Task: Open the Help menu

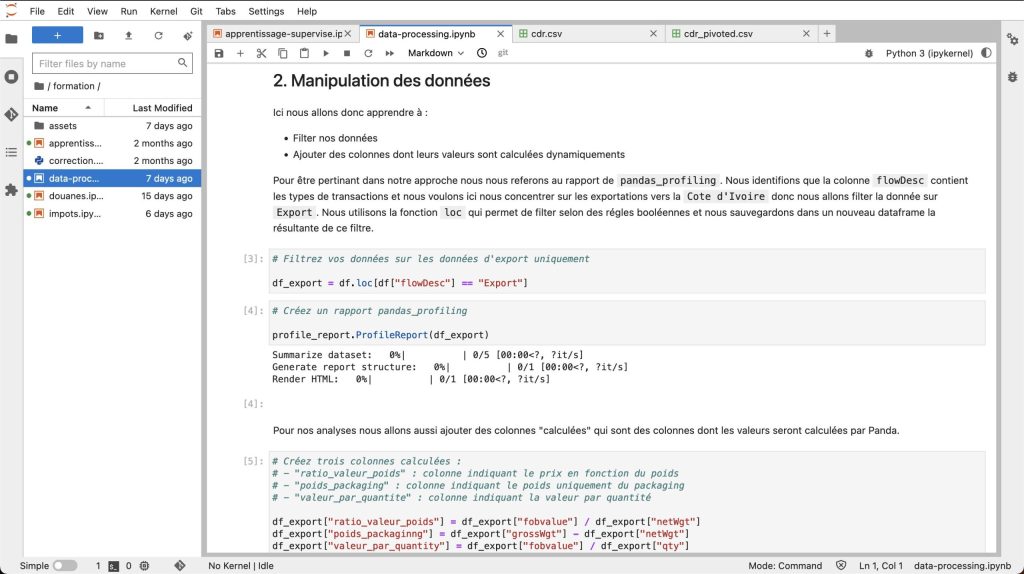Action: [x=306, y=11]
